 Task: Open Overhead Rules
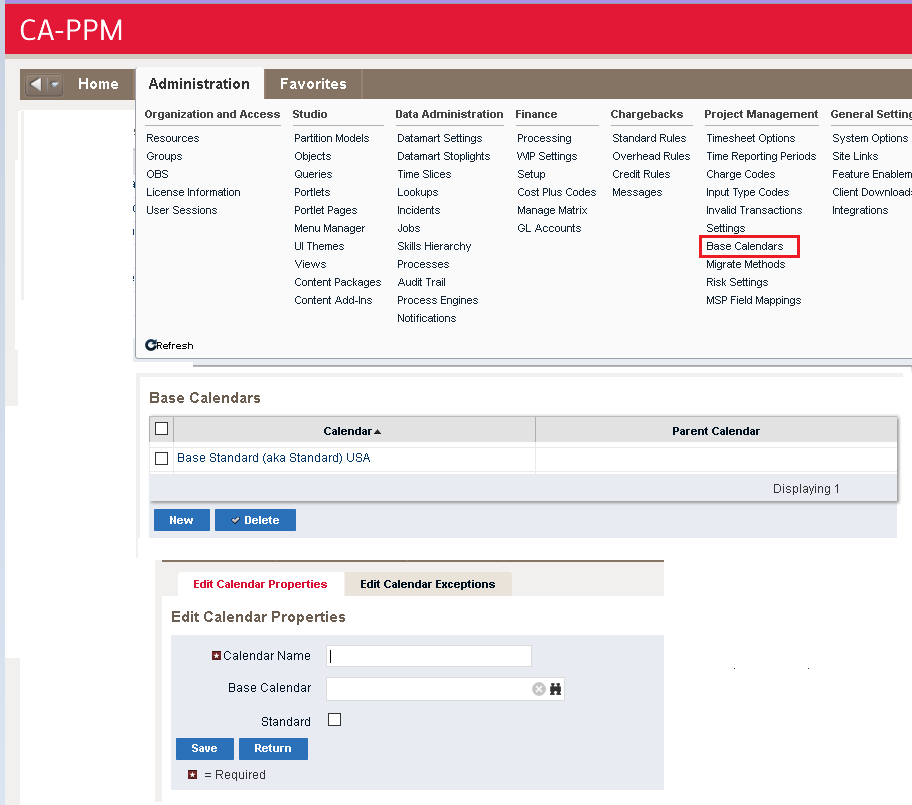tap(651, 156)
